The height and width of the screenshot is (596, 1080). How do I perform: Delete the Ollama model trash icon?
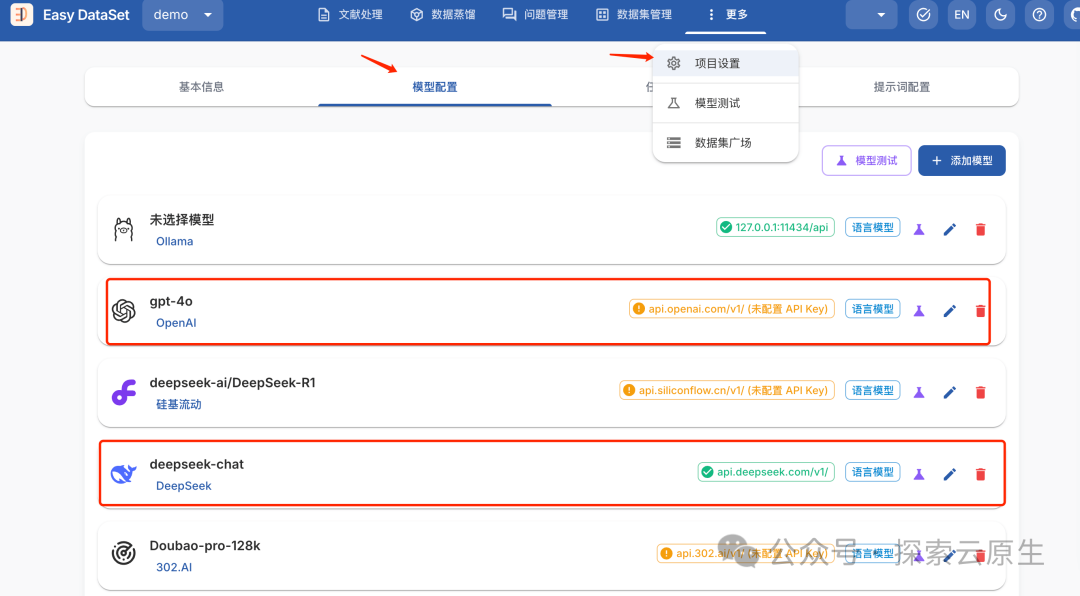tap(981, 229)
